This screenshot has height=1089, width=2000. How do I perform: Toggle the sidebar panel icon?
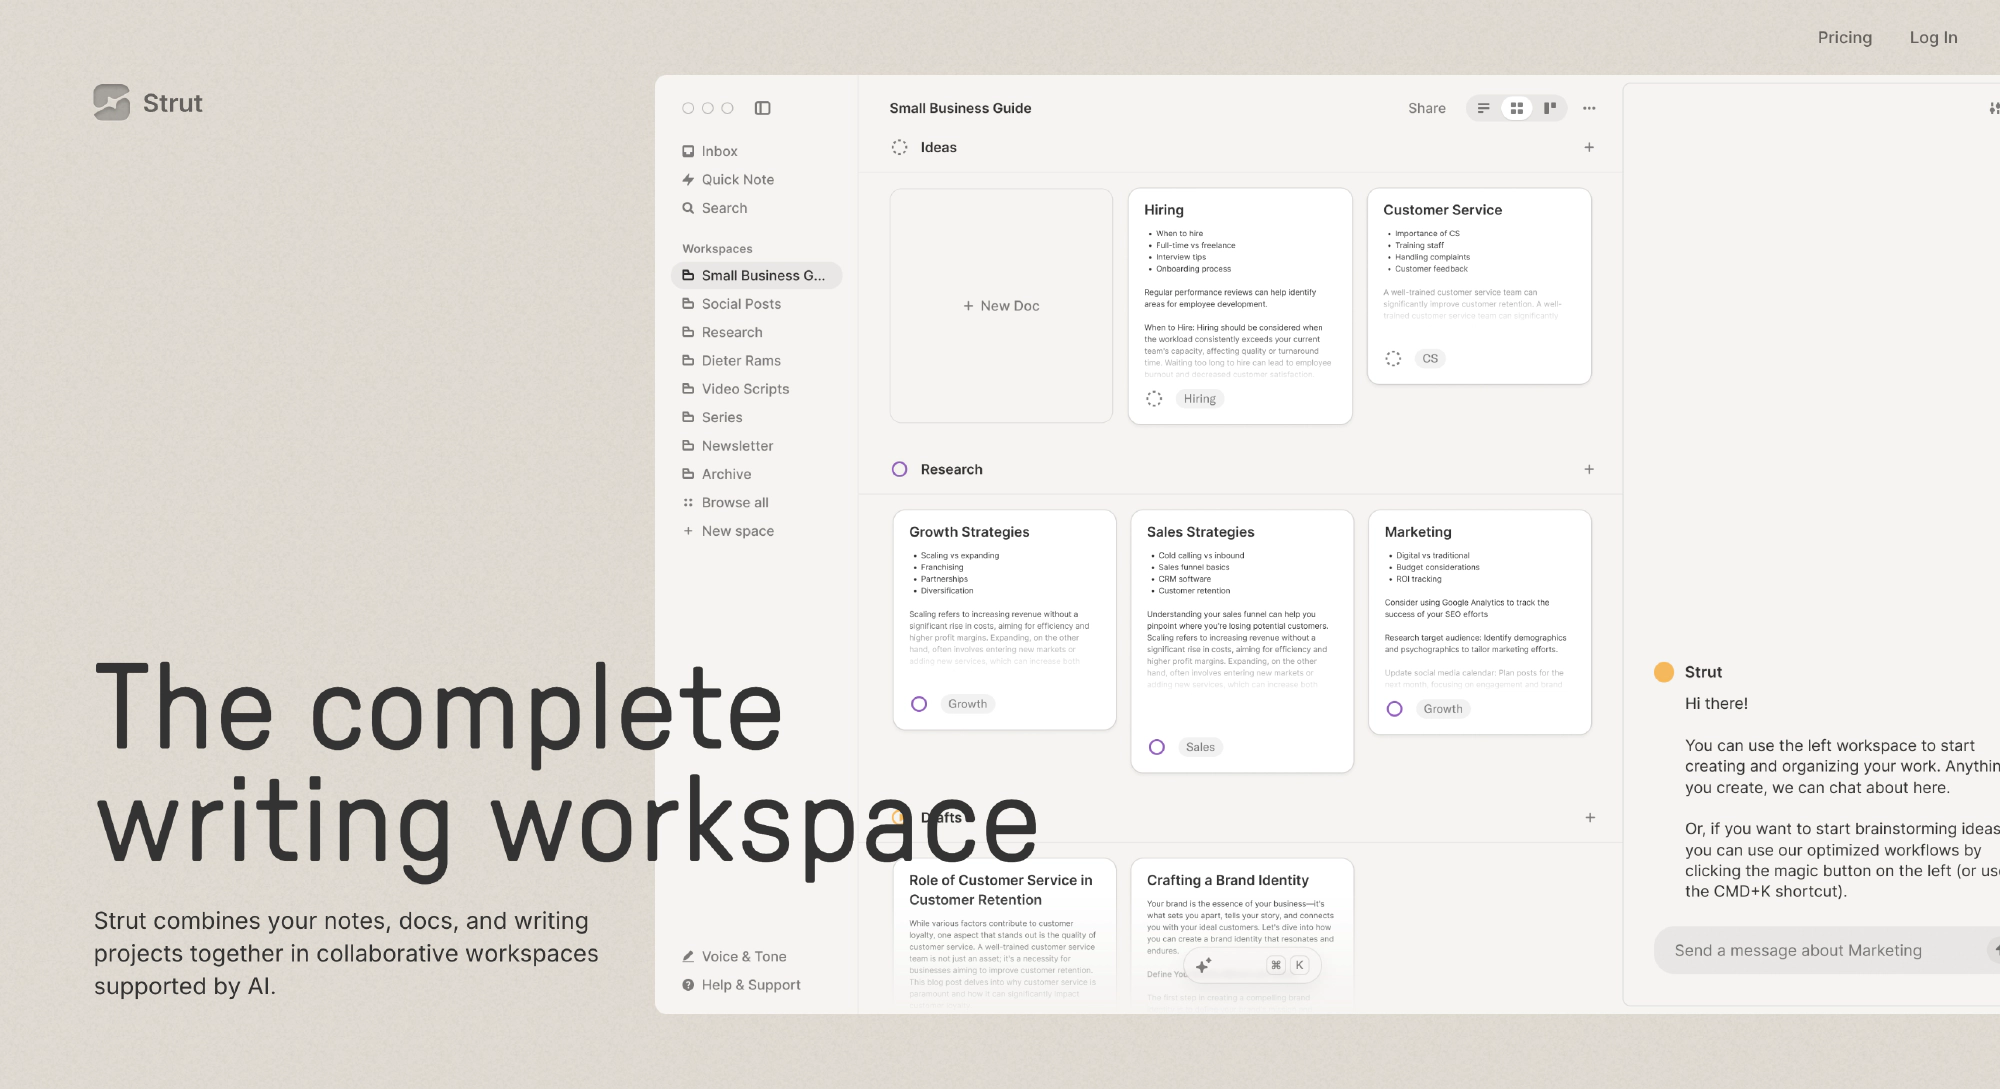coord(762,108)
